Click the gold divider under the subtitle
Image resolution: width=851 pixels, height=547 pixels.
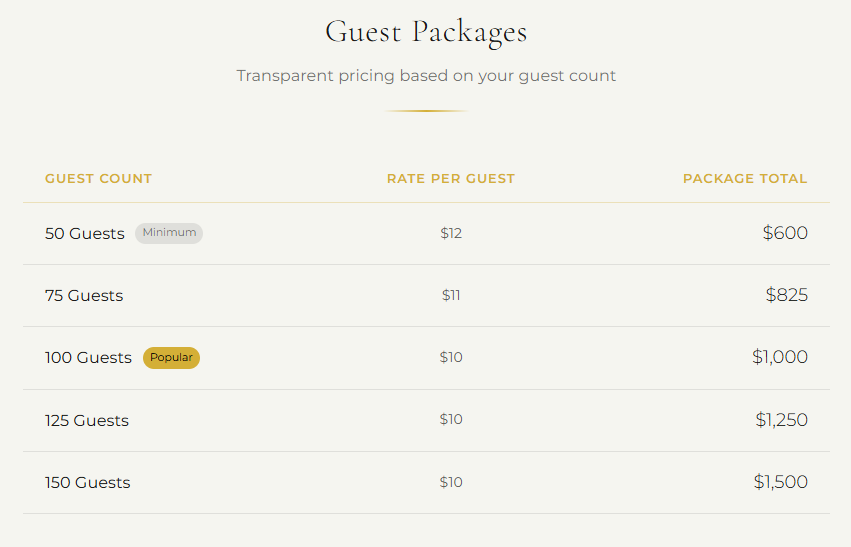coord(426,111)
